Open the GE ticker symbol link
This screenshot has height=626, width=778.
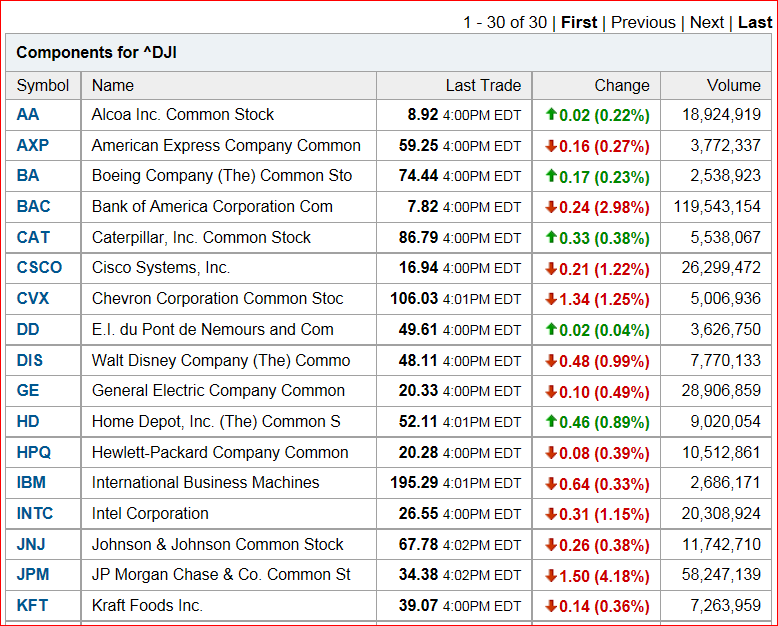point(28,390)
